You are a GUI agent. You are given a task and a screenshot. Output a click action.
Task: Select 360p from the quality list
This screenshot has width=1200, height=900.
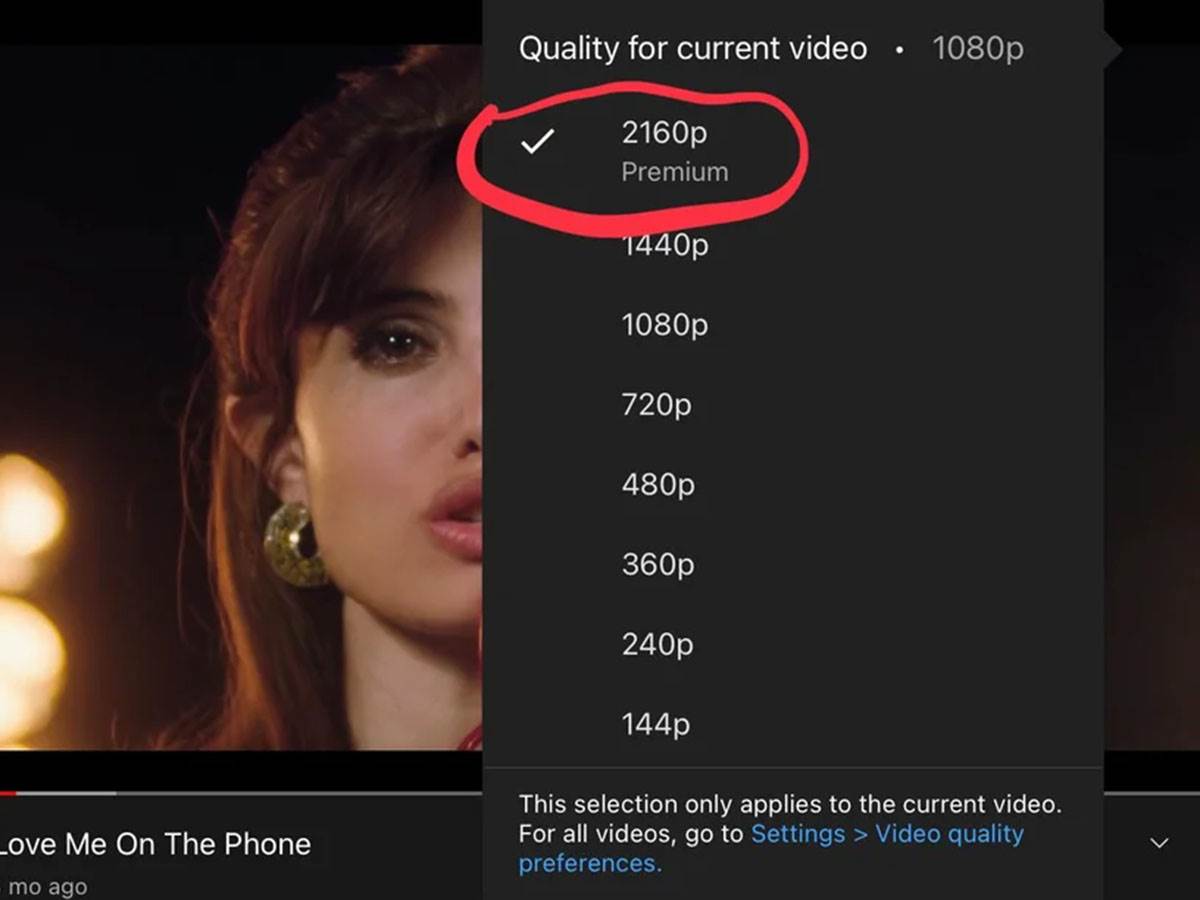(x=657, y=565)
